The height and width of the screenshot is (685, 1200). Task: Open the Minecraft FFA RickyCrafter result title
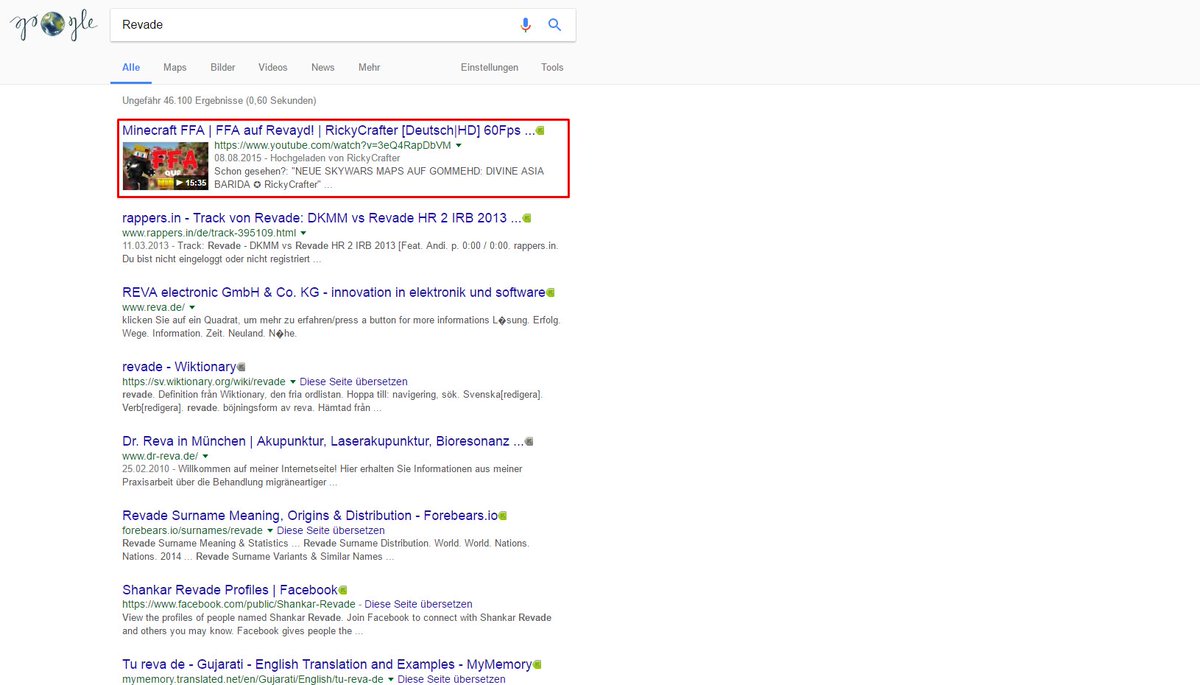[327, 130]
